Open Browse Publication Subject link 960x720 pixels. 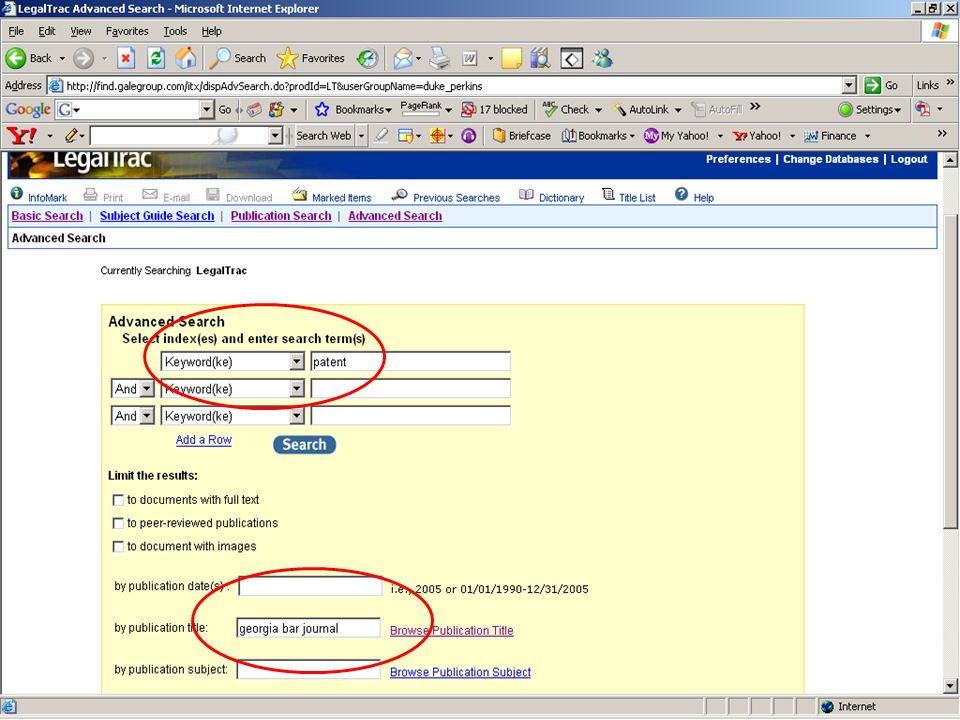[x=460, y=672]
